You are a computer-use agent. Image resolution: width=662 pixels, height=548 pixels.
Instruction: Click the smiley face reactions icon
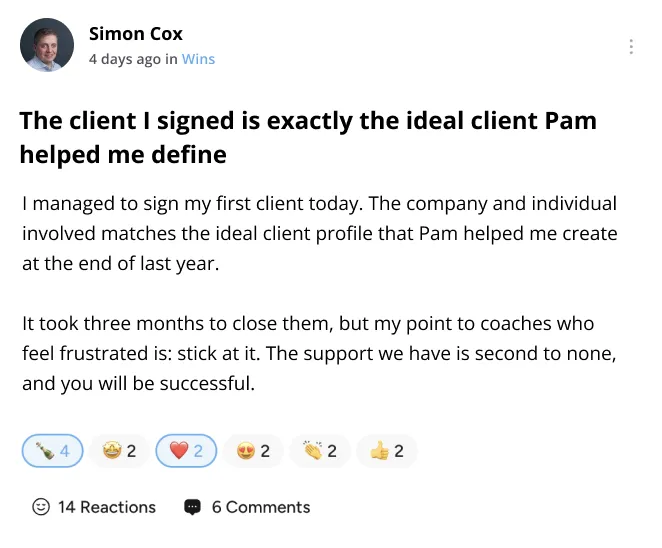[x=41, y=507]
